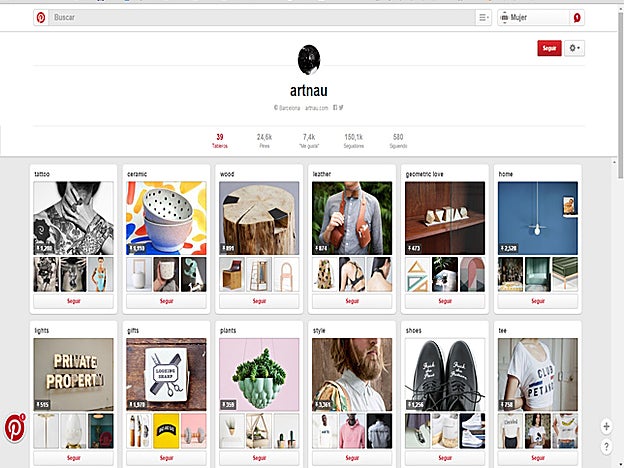Open the categories menu dropdown

(484, 18)
